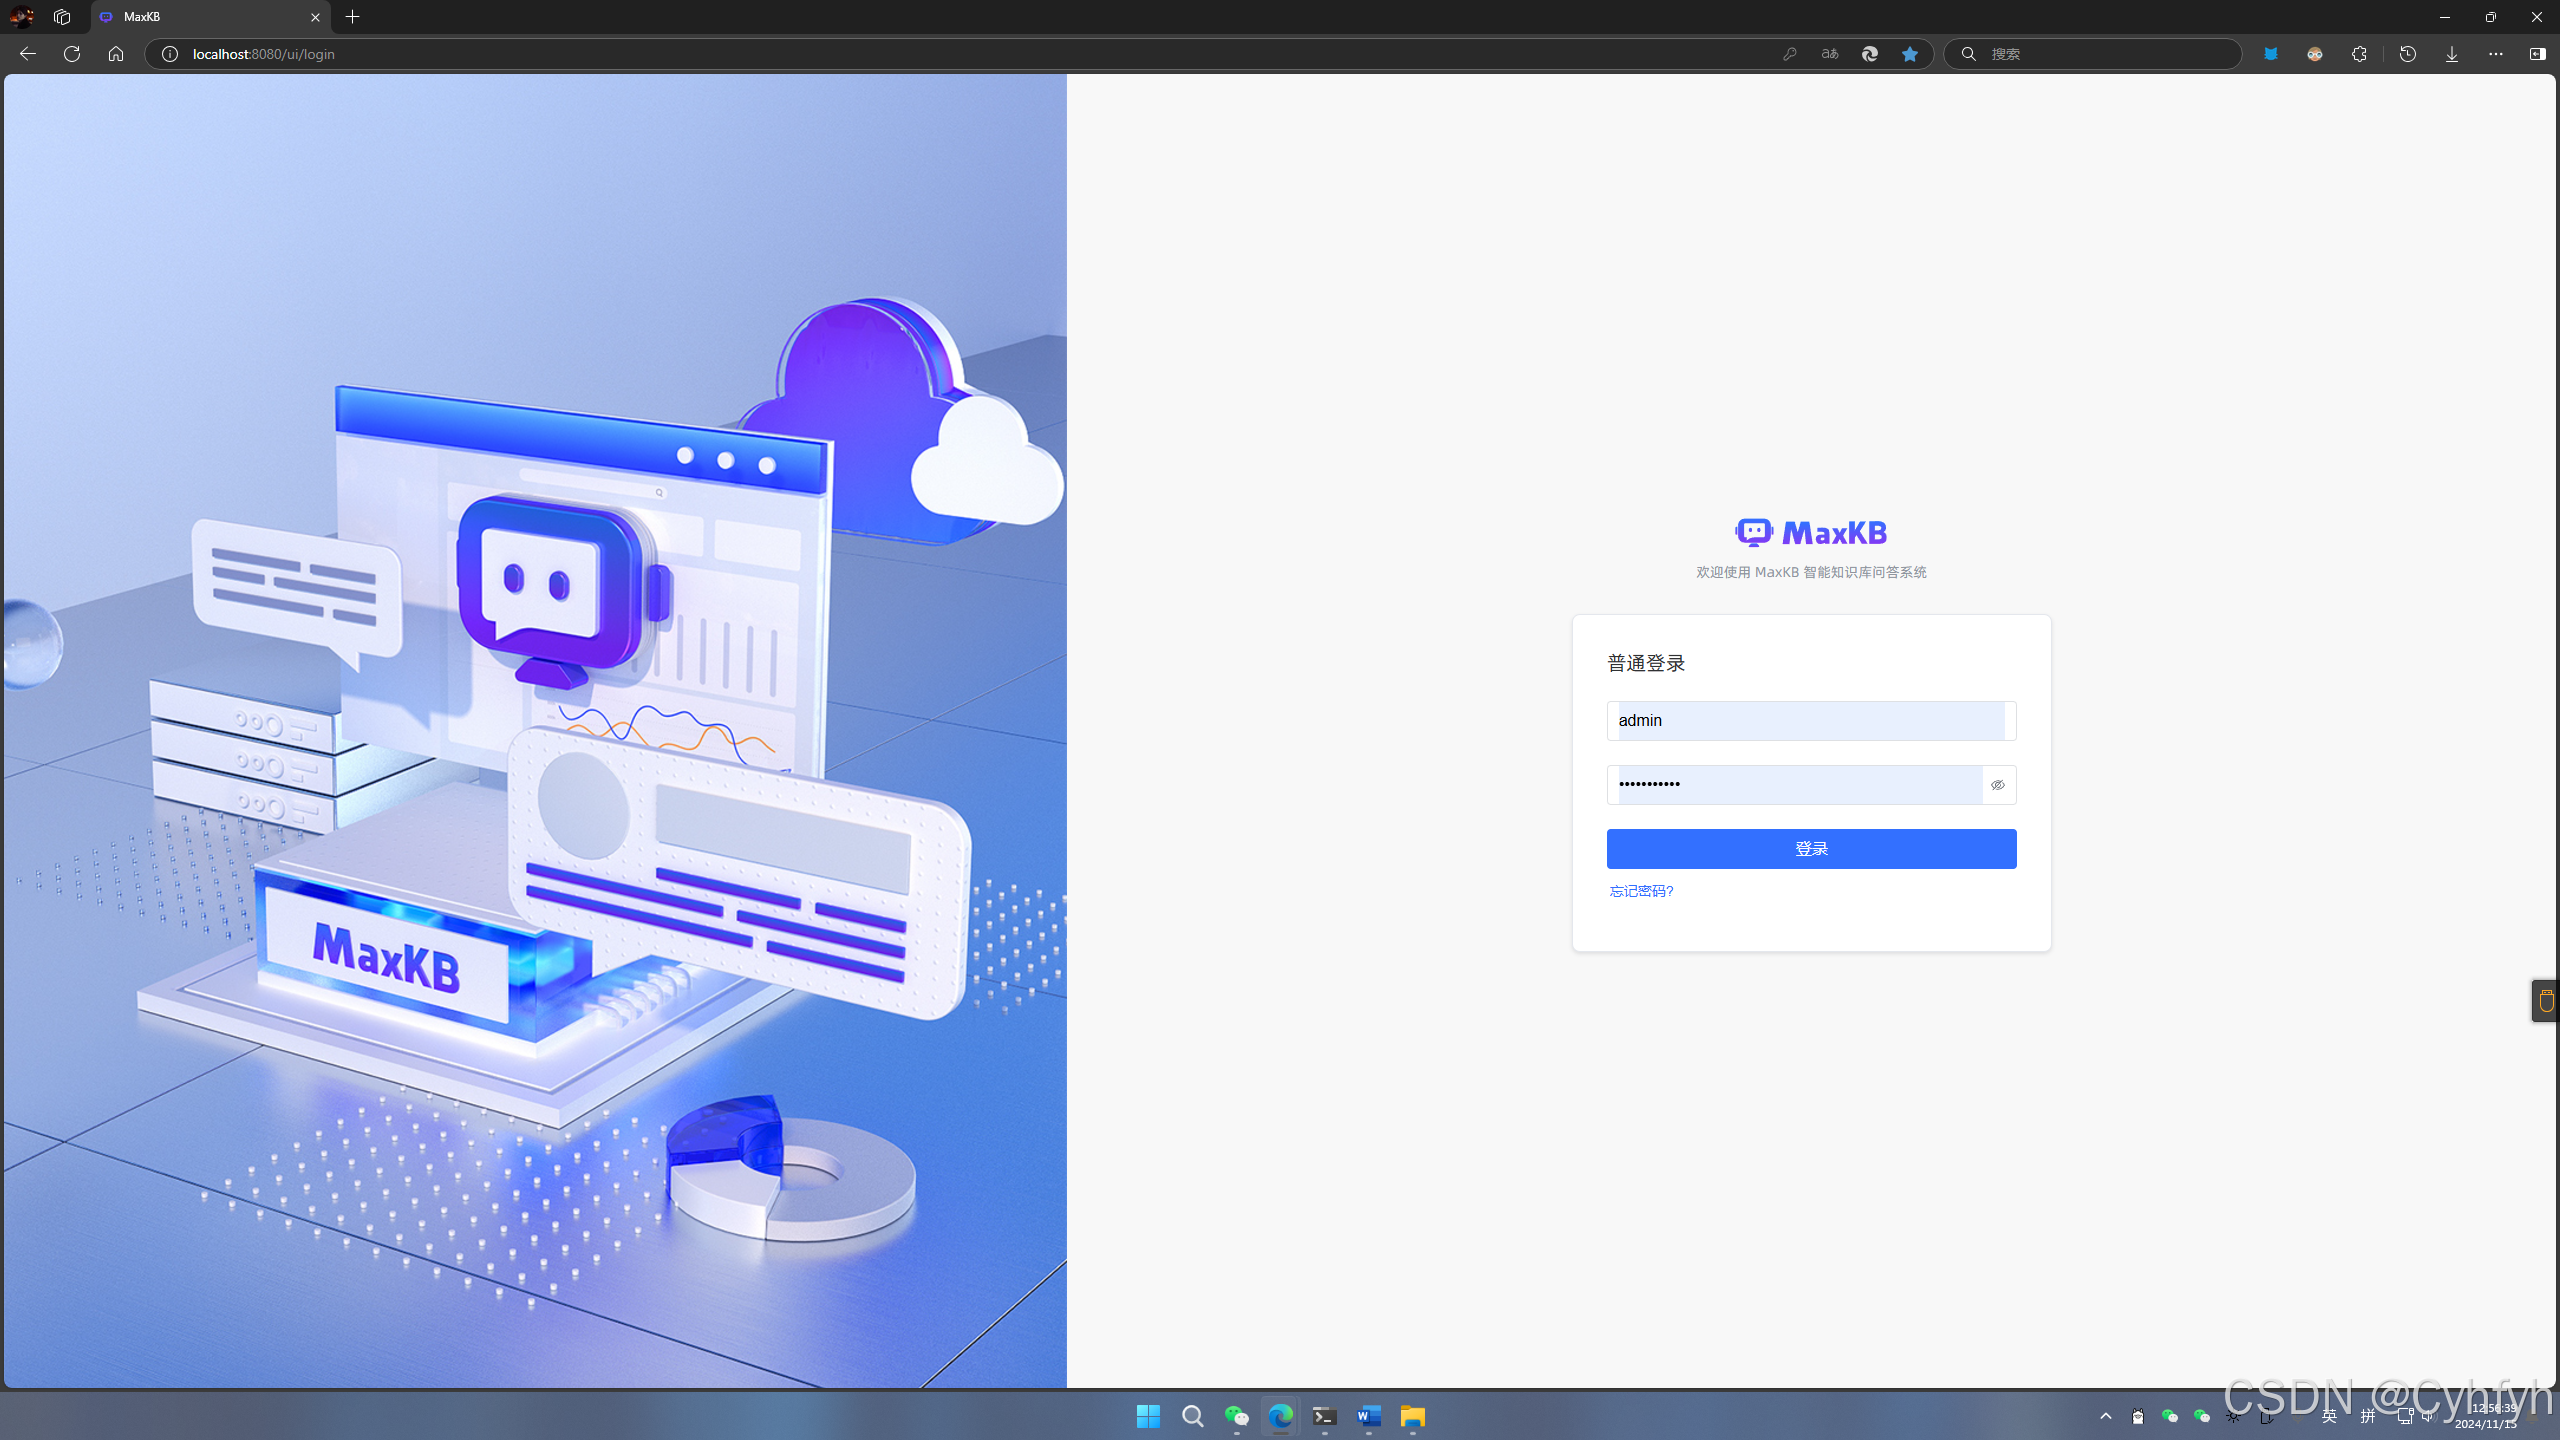Open the browser three-dot menu

tap(2496, 54)
